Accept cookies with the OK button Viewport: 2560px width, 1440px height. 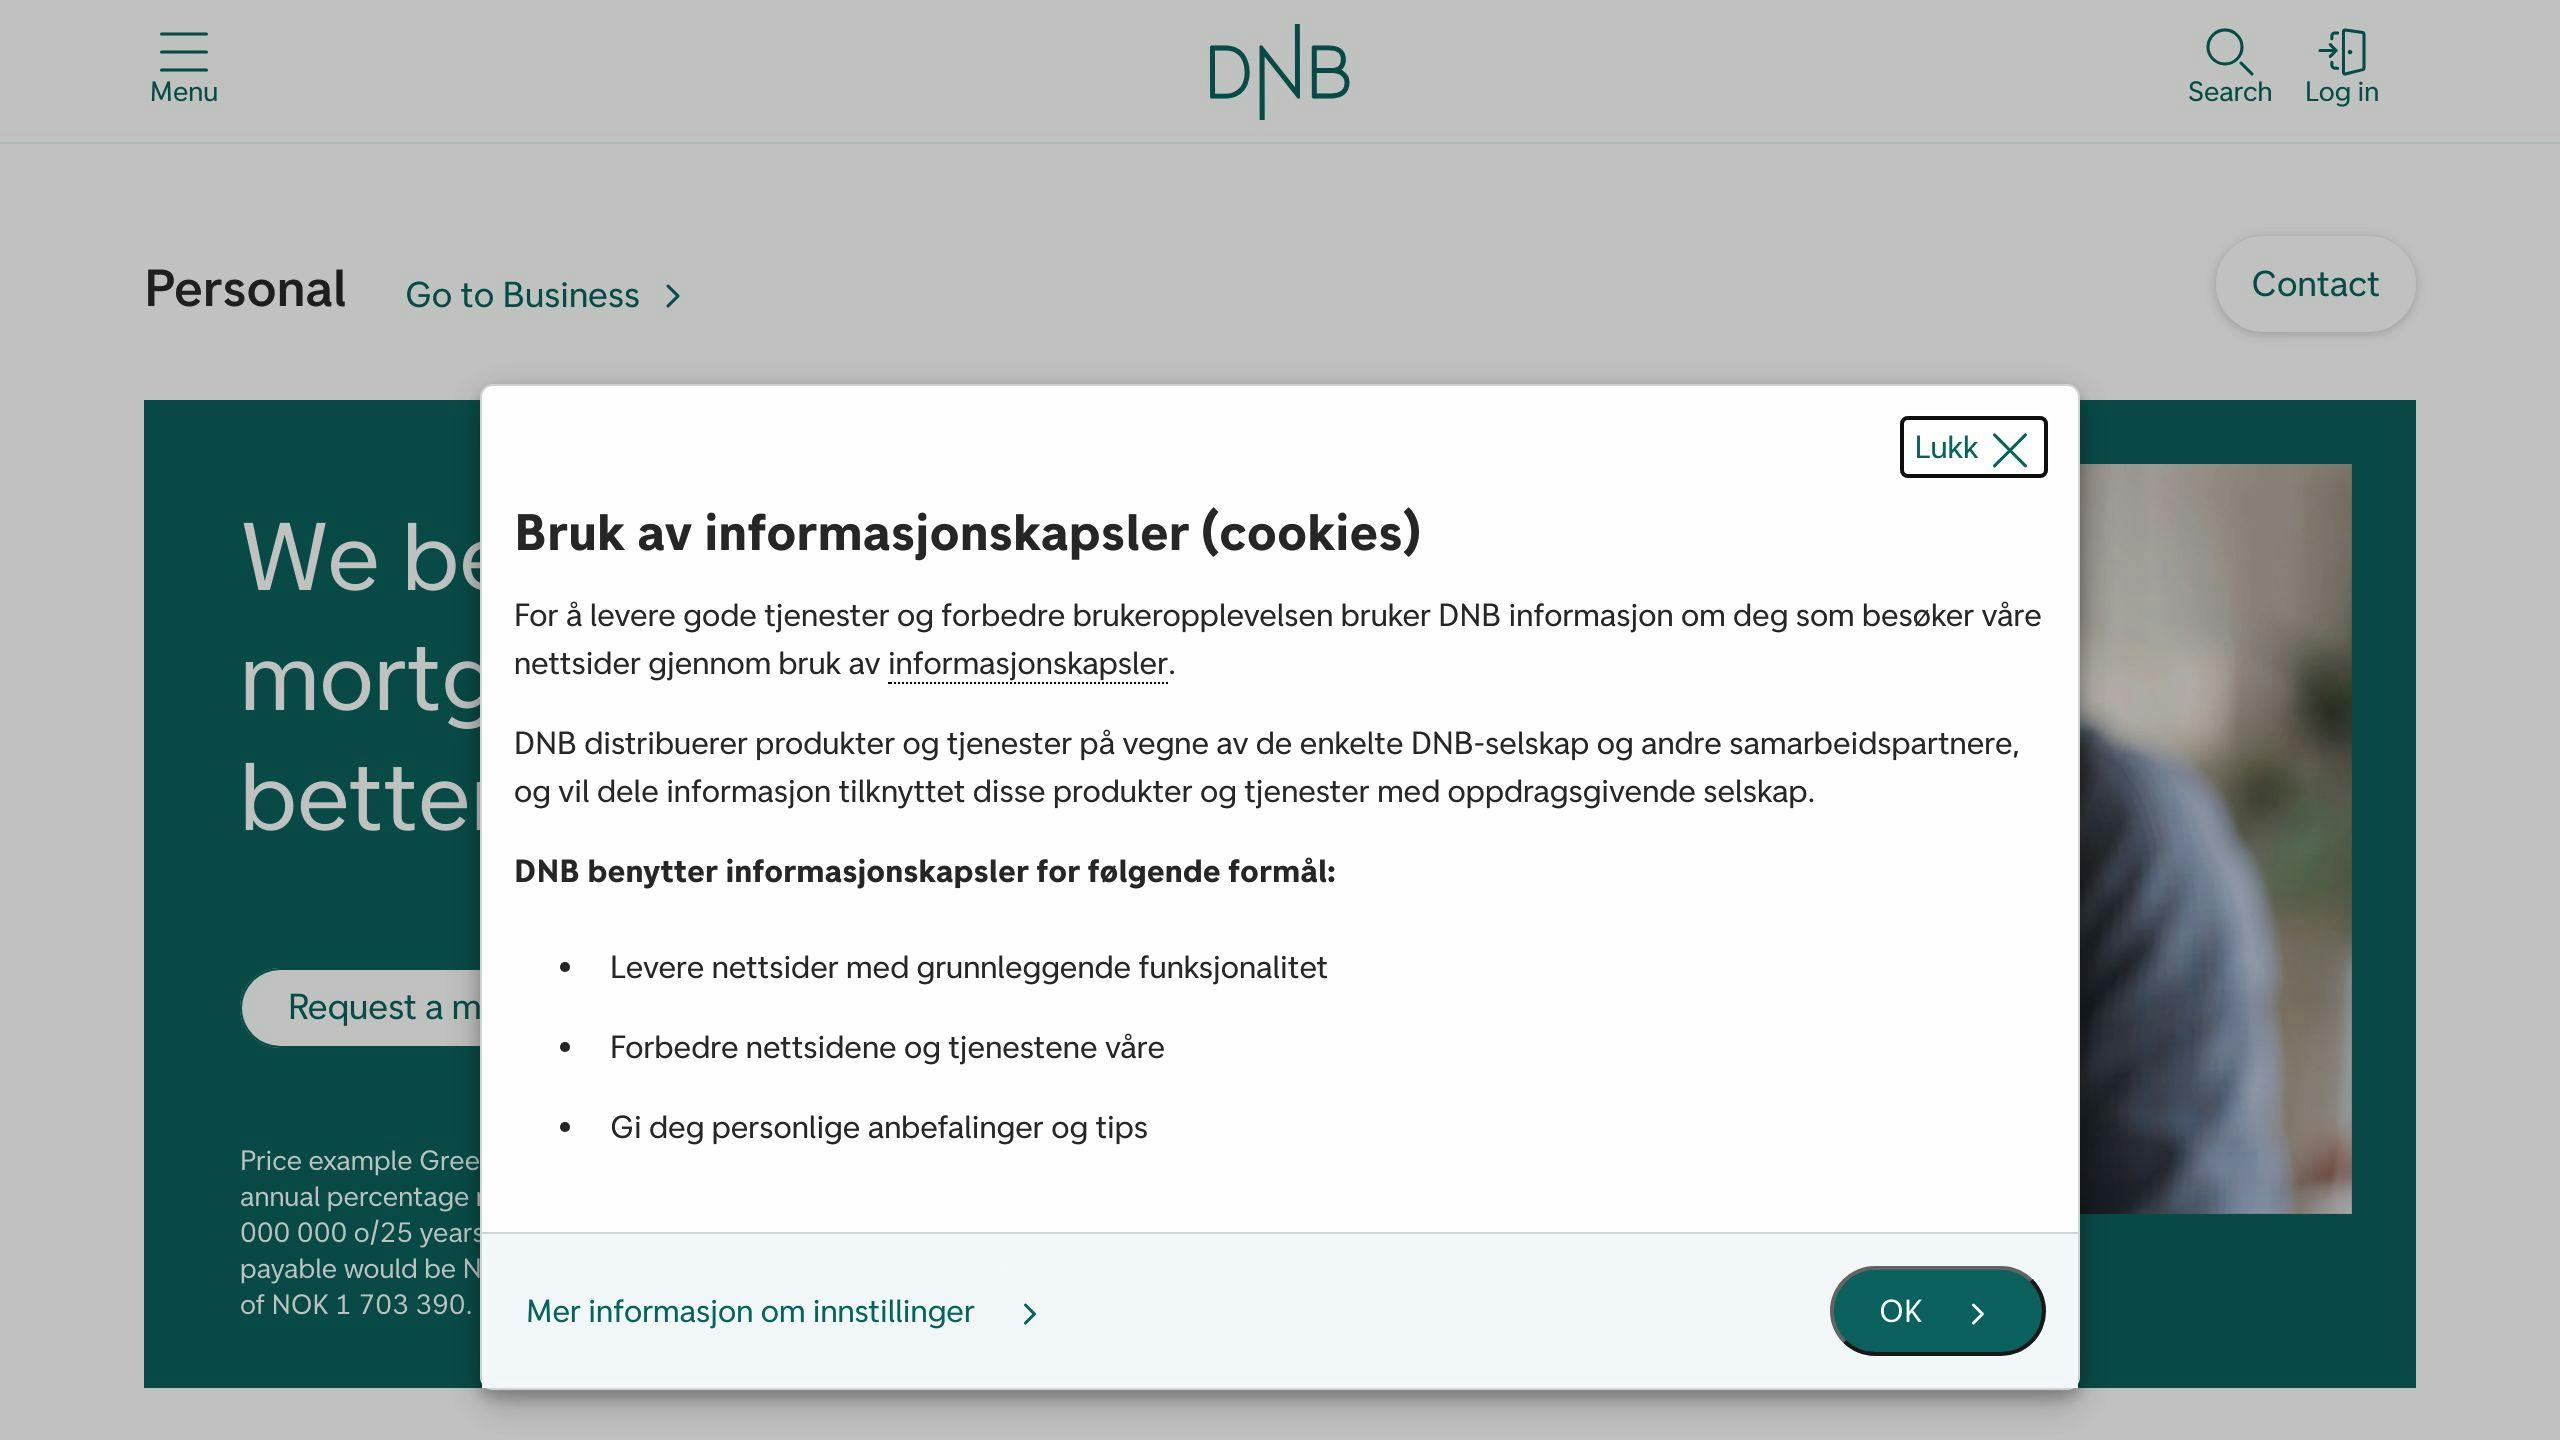pyautogui.click(x=1937, y=1311)
